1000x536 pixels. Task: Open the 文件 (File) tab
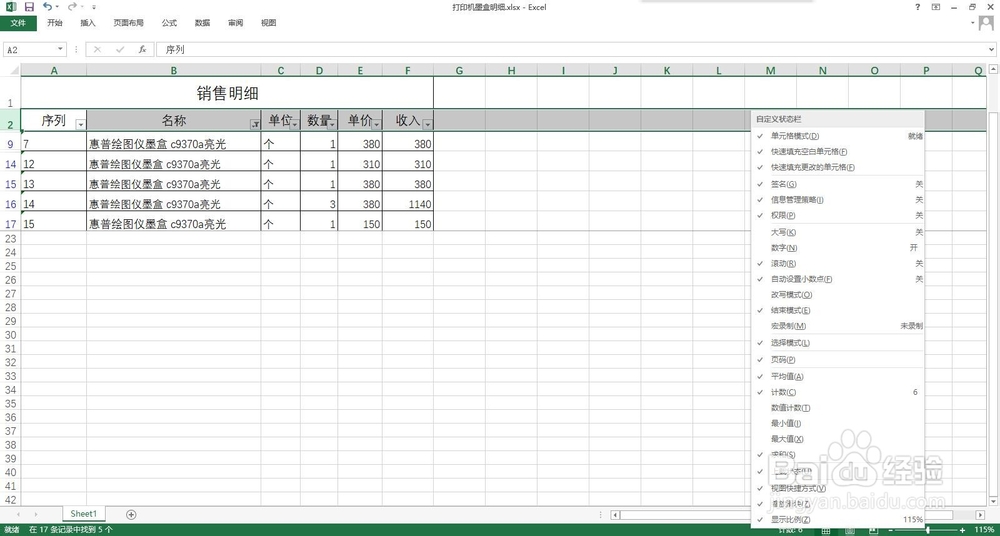[18, 23]
